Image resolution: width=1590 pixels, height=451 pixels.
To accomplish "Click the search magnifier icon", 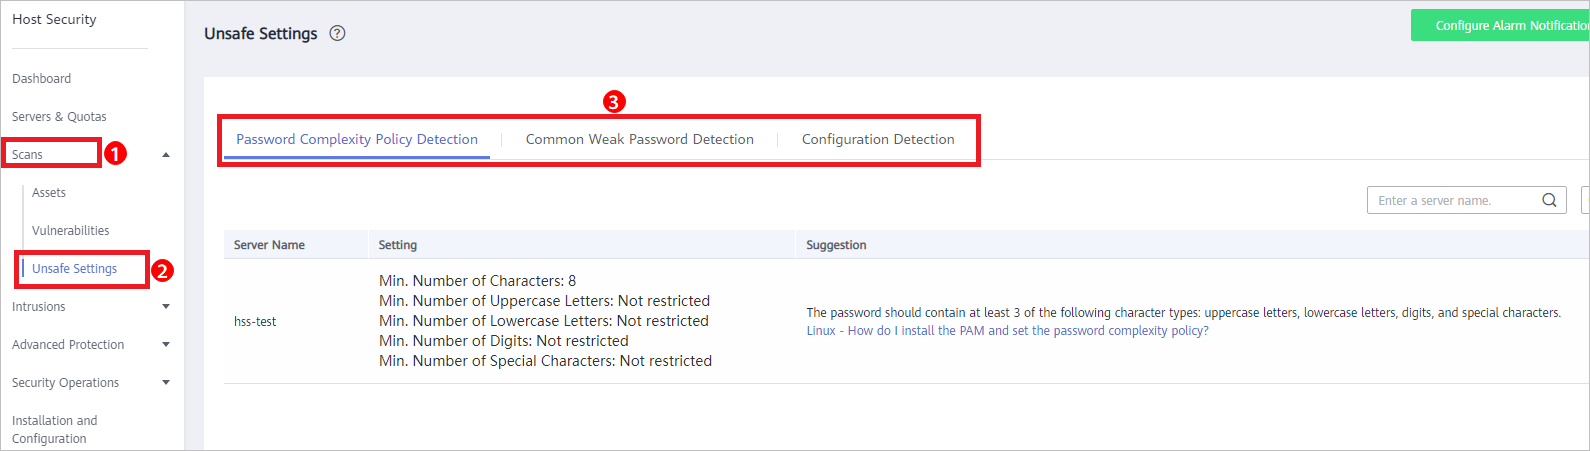I will tap(1549, 200).
